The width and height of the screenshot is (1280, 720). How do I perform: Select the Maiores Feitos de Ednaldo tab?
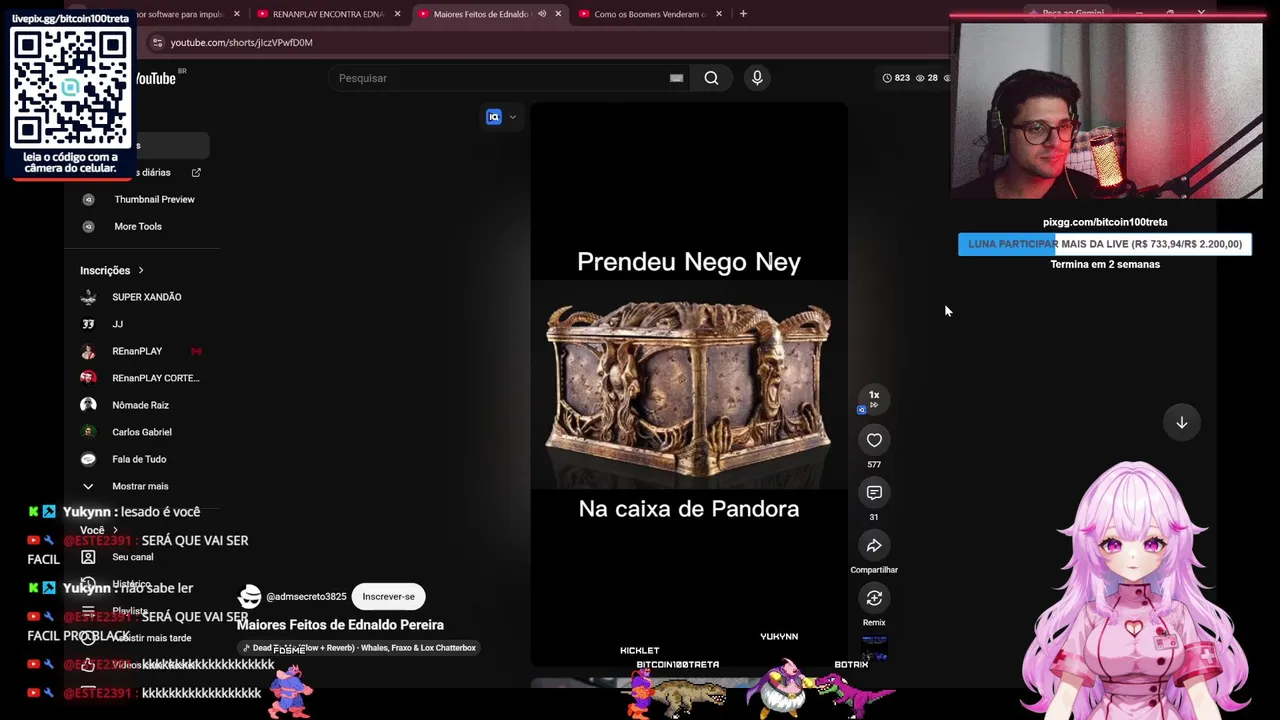[490, 14]
